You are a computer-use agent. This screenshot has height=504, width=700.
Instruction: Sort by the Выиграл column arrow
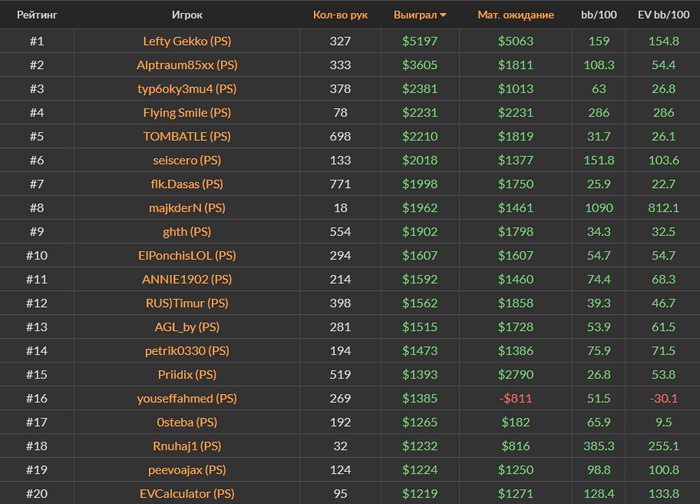[x=443, y=16]
